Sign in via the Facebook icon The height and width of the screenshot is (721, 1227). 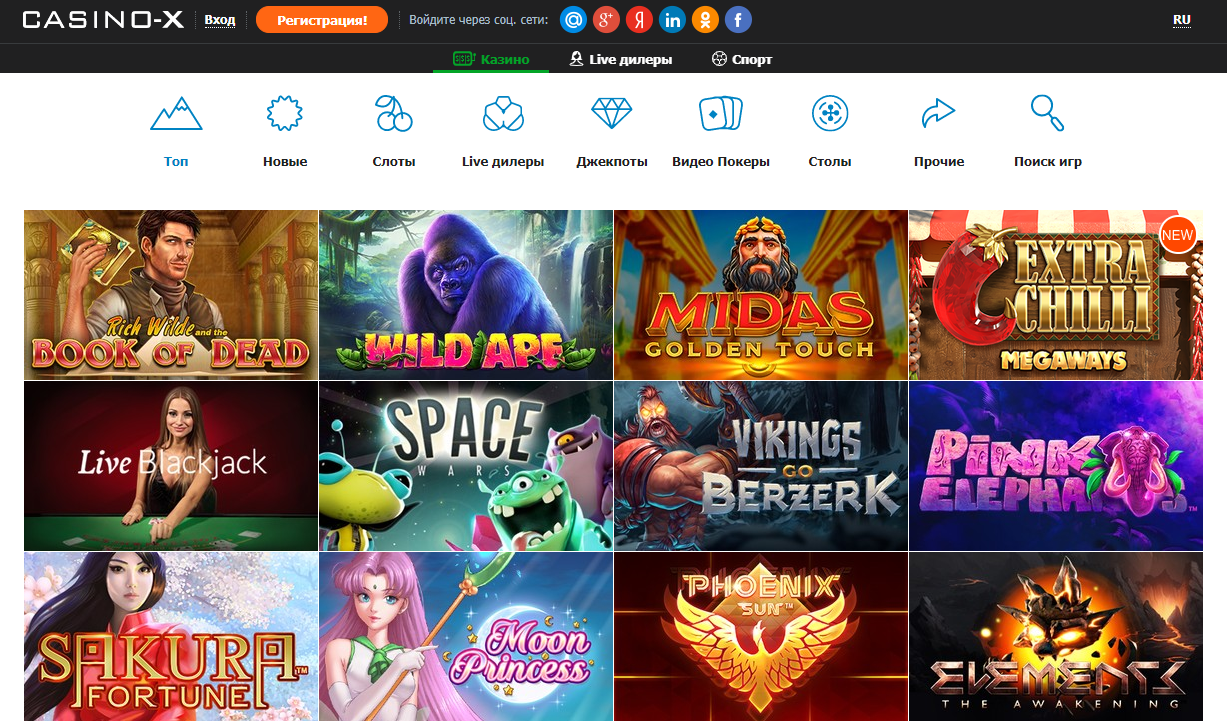(737, 19)
